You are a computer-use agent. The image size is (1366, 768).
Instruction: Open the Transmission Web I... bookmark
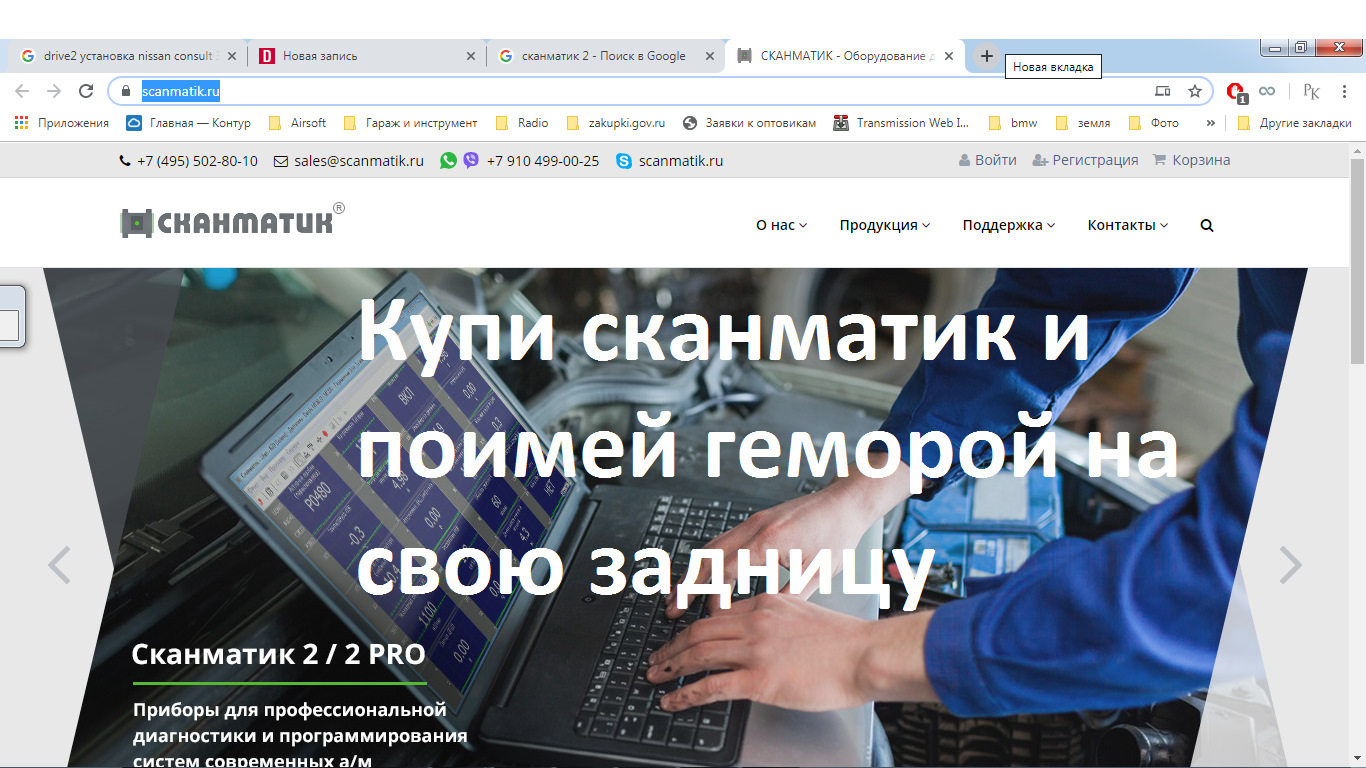tap(903, 123)
